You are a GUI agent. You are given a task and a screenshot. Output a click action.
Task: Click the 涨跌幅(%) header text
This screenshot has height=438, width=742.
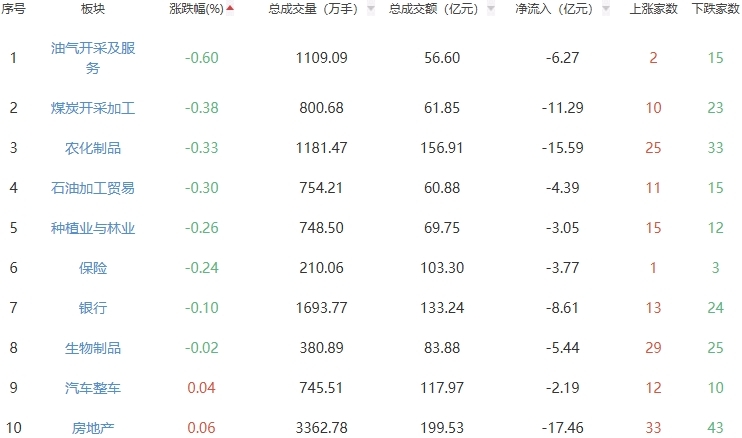click(201, 9)
